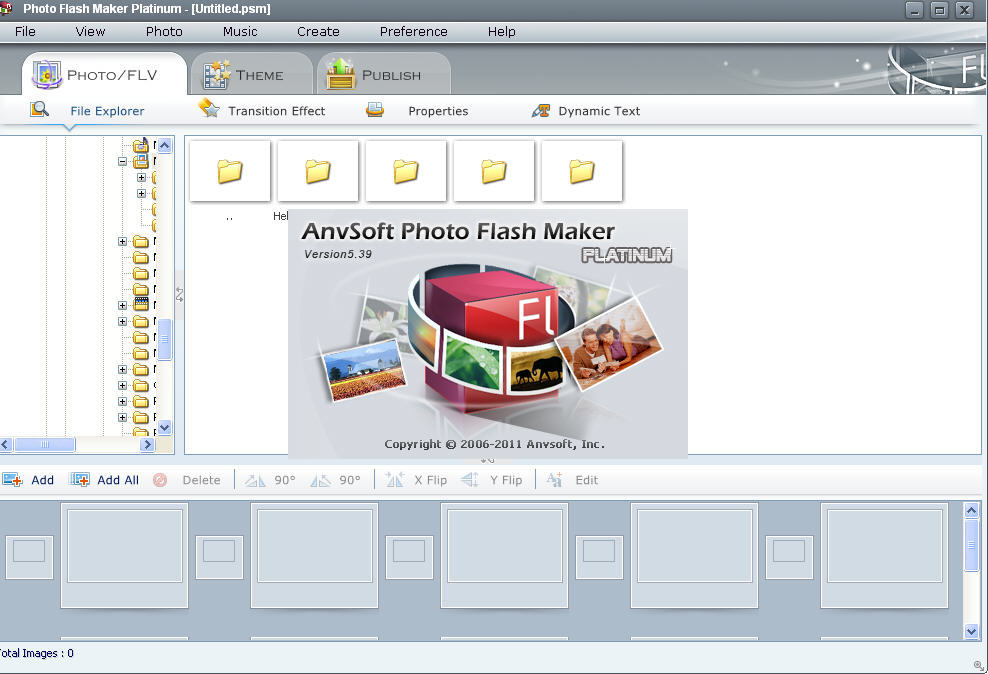Click folder tree scroll right arrow
Screen dimensions: 988x674
pyautogui.click(x=147, y=445)
